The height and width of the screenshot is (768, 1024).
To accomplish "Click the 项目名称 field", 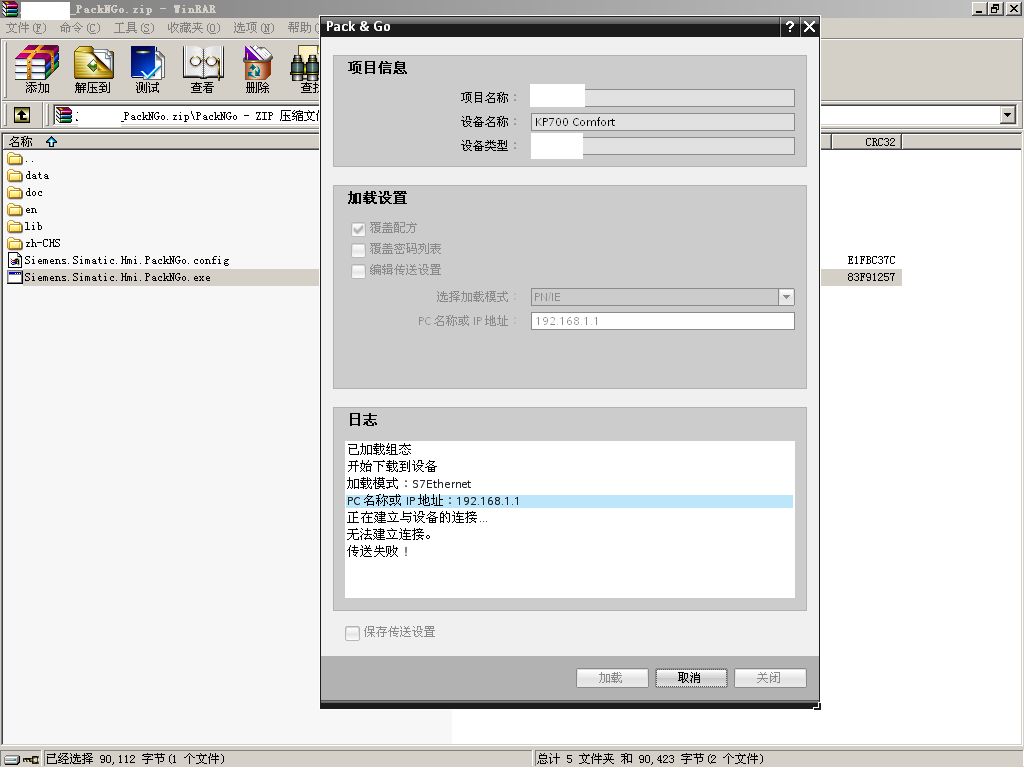I will coord(663,98).
